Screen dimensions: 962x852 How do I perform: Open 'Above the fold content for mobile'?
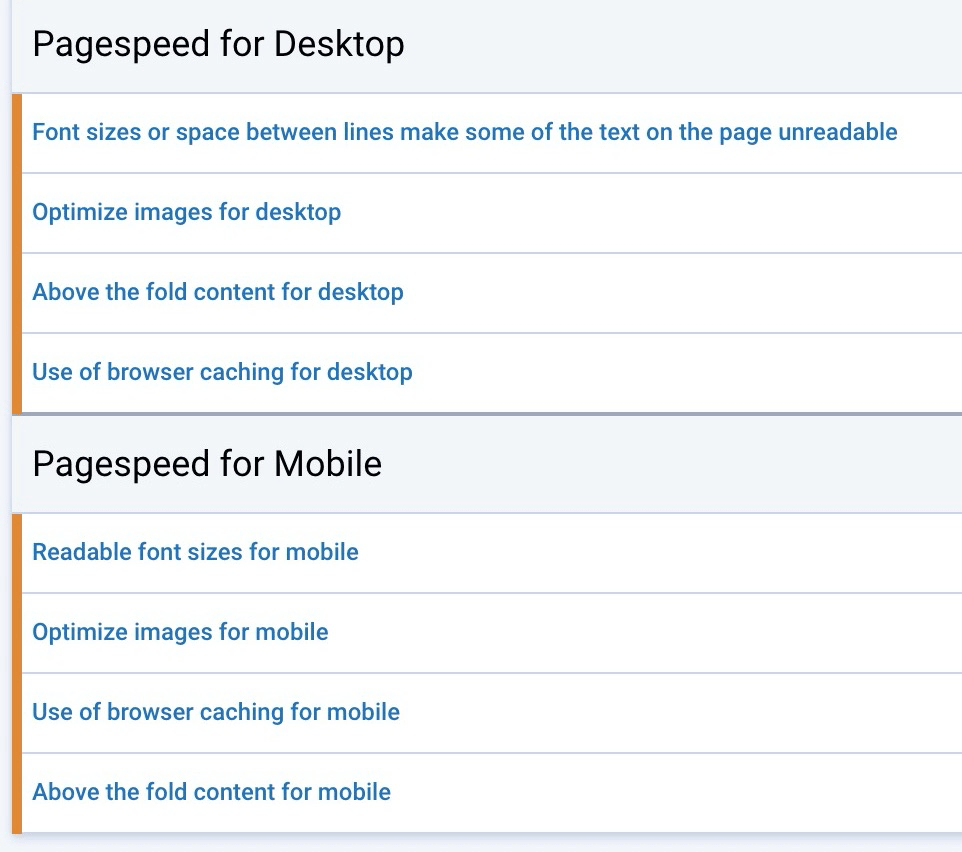pyautogui.click(x=212, y=792)
